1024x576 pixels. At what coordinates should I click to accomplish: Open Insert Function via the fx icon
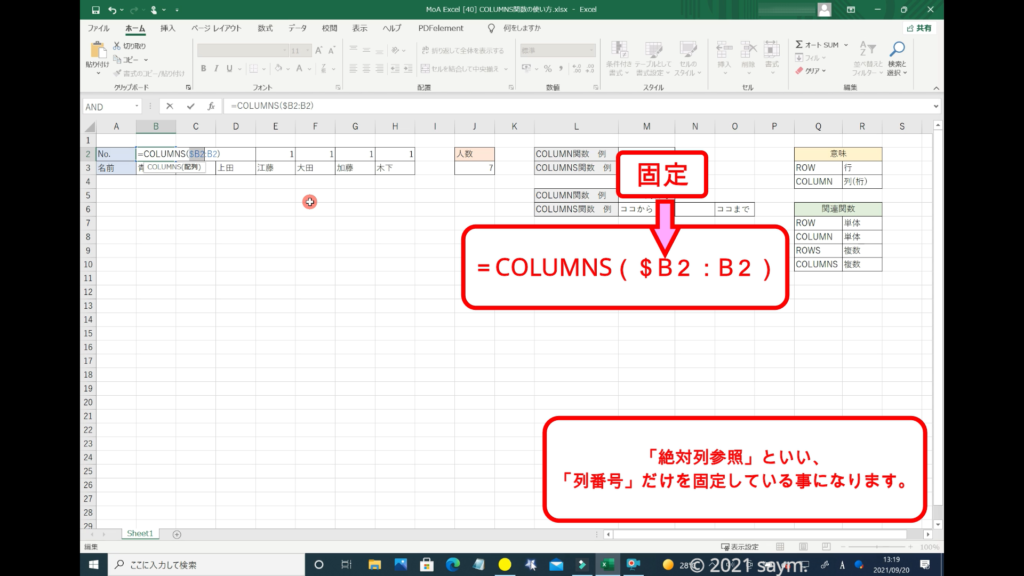click(210, 106)
